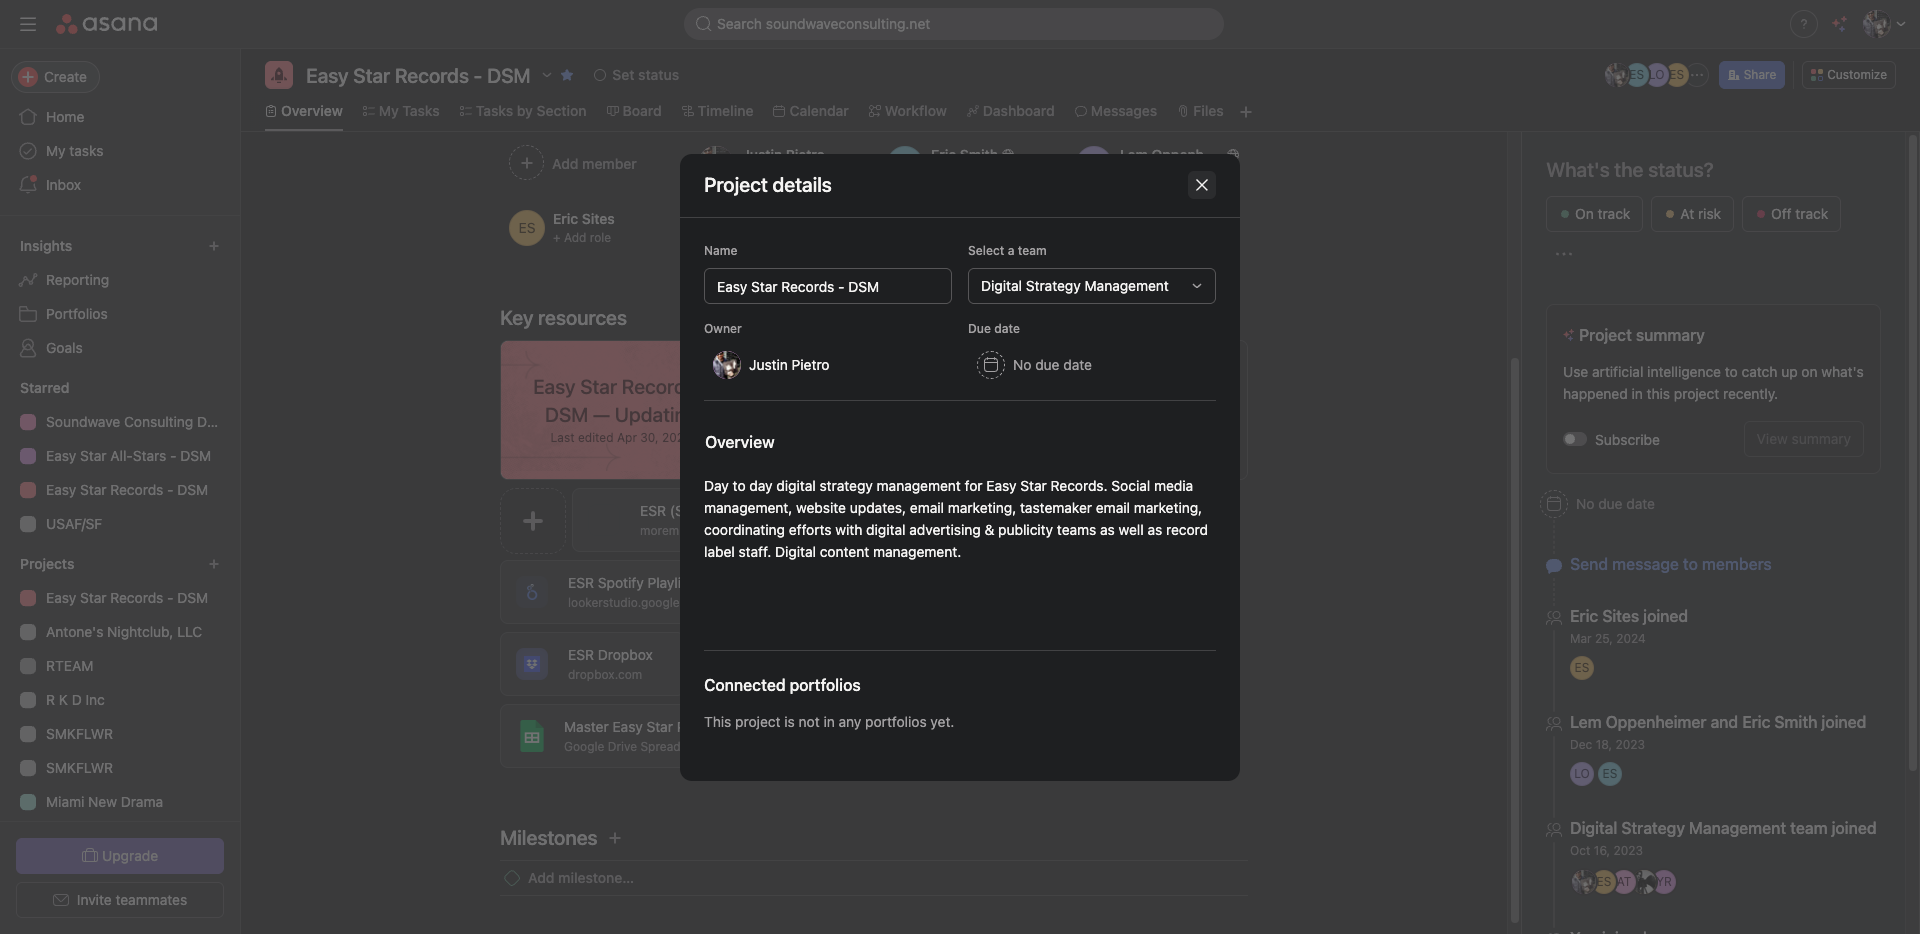Image resolution: width=1920 pixels, height=934 pixels.
Task: Star the Easy Star Records project
Action: 567,75
